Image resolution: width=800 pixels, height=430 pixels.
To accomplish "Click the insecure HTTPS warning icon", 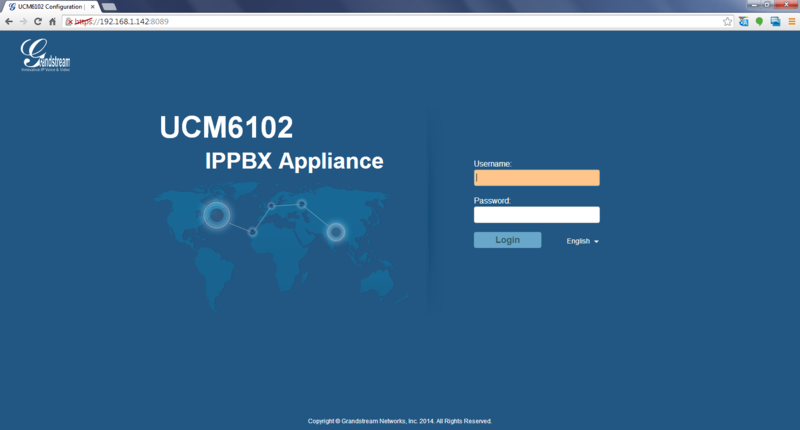I will (69, 21).
